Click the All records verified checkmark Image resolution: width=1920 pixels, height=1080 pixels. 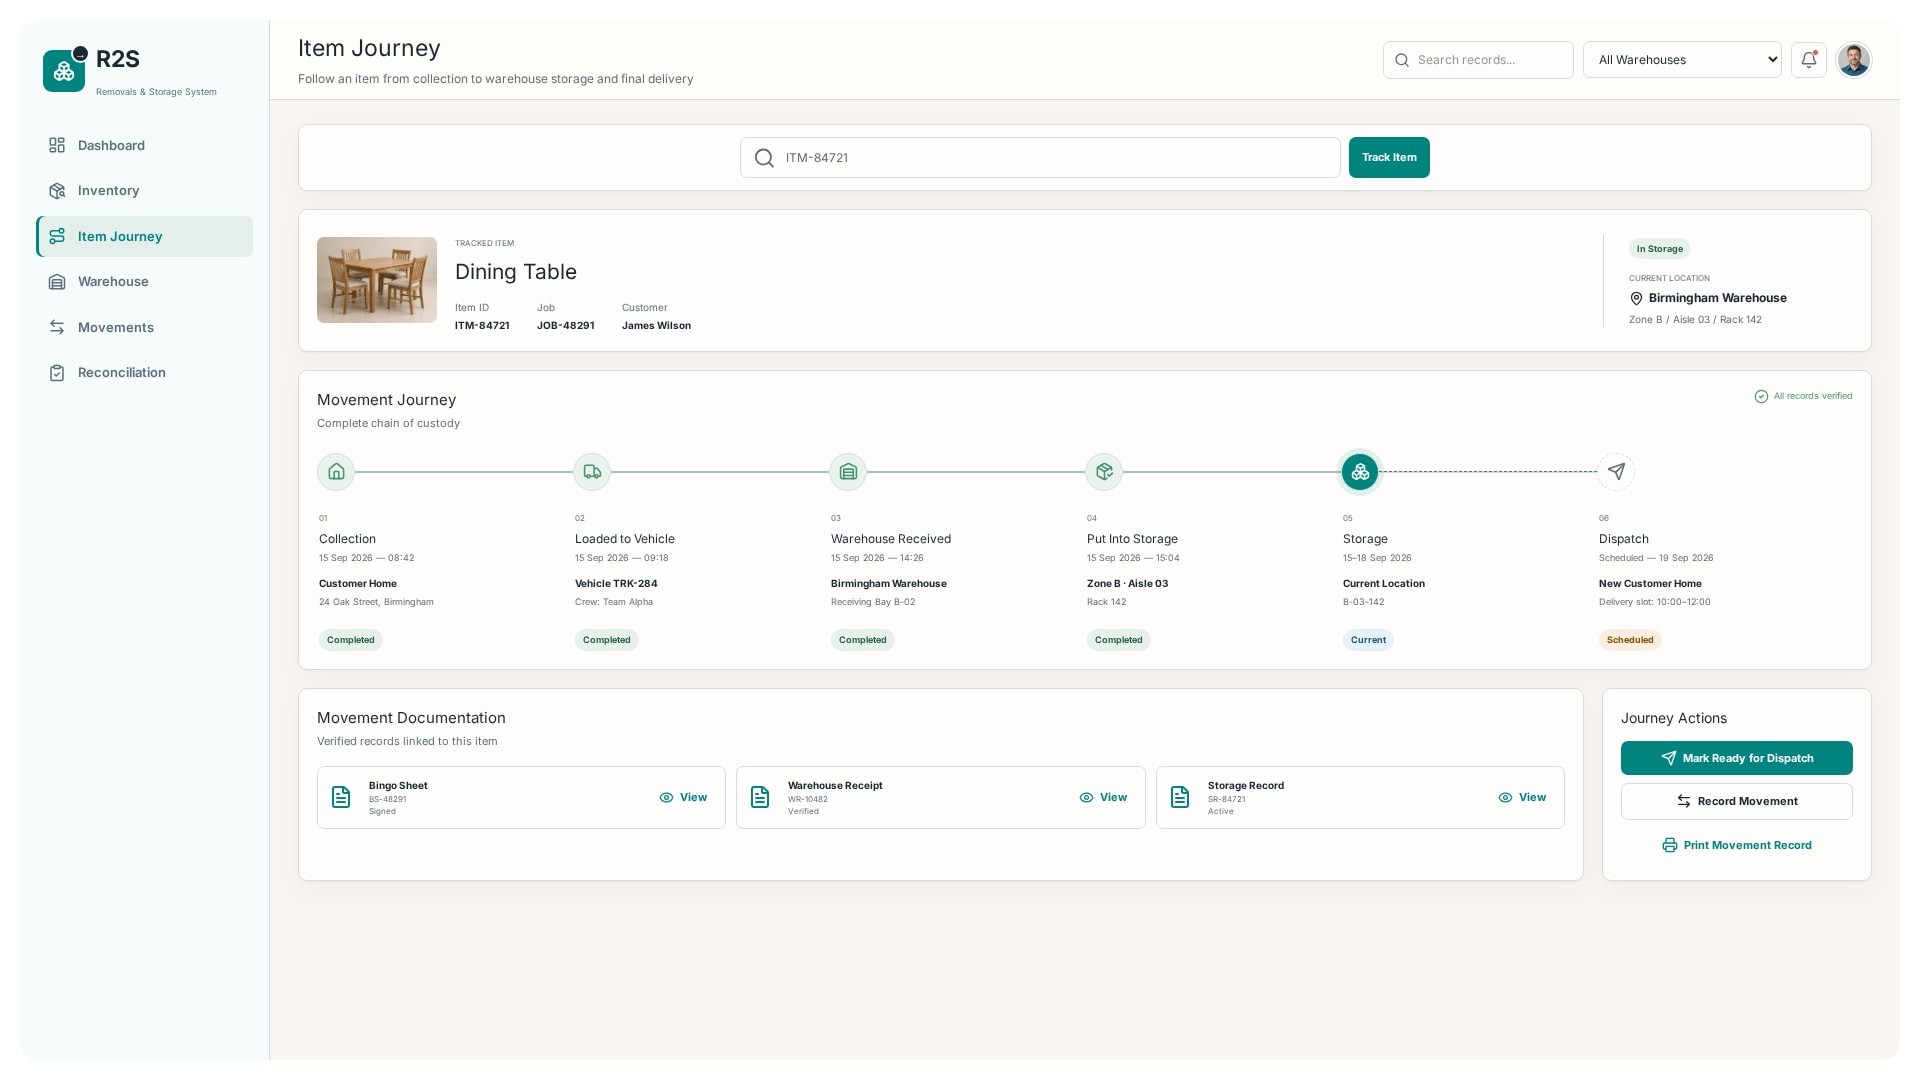click(x=1761, y=397)
